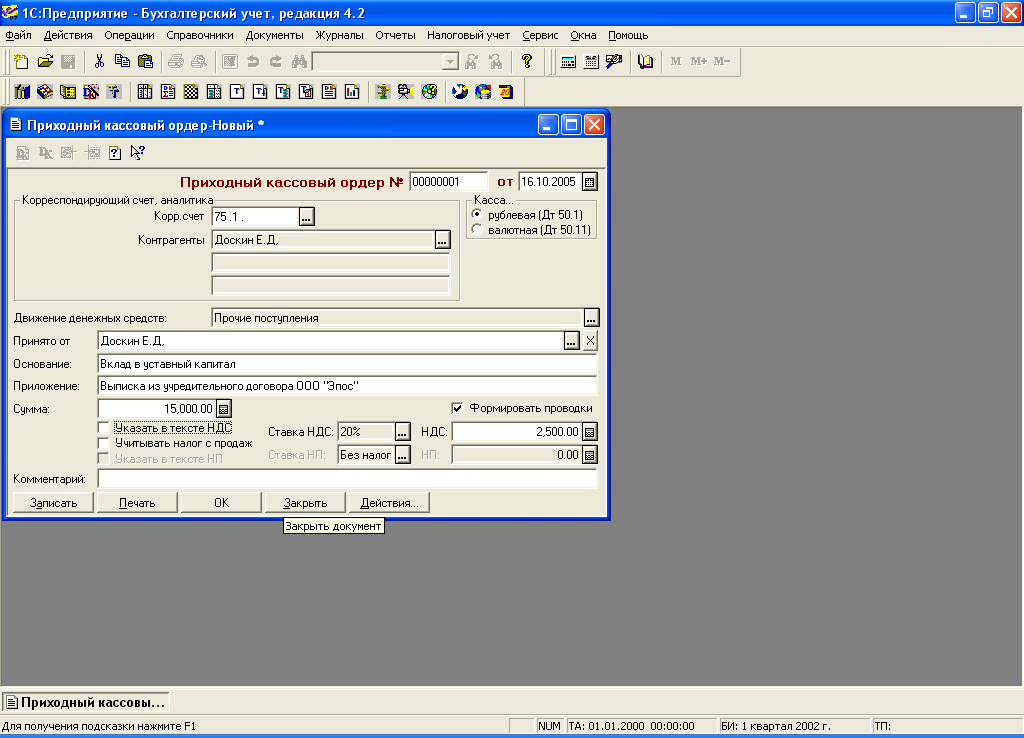
Task: Open selection button for Ставка НП
Action: (x=403, y=455)
